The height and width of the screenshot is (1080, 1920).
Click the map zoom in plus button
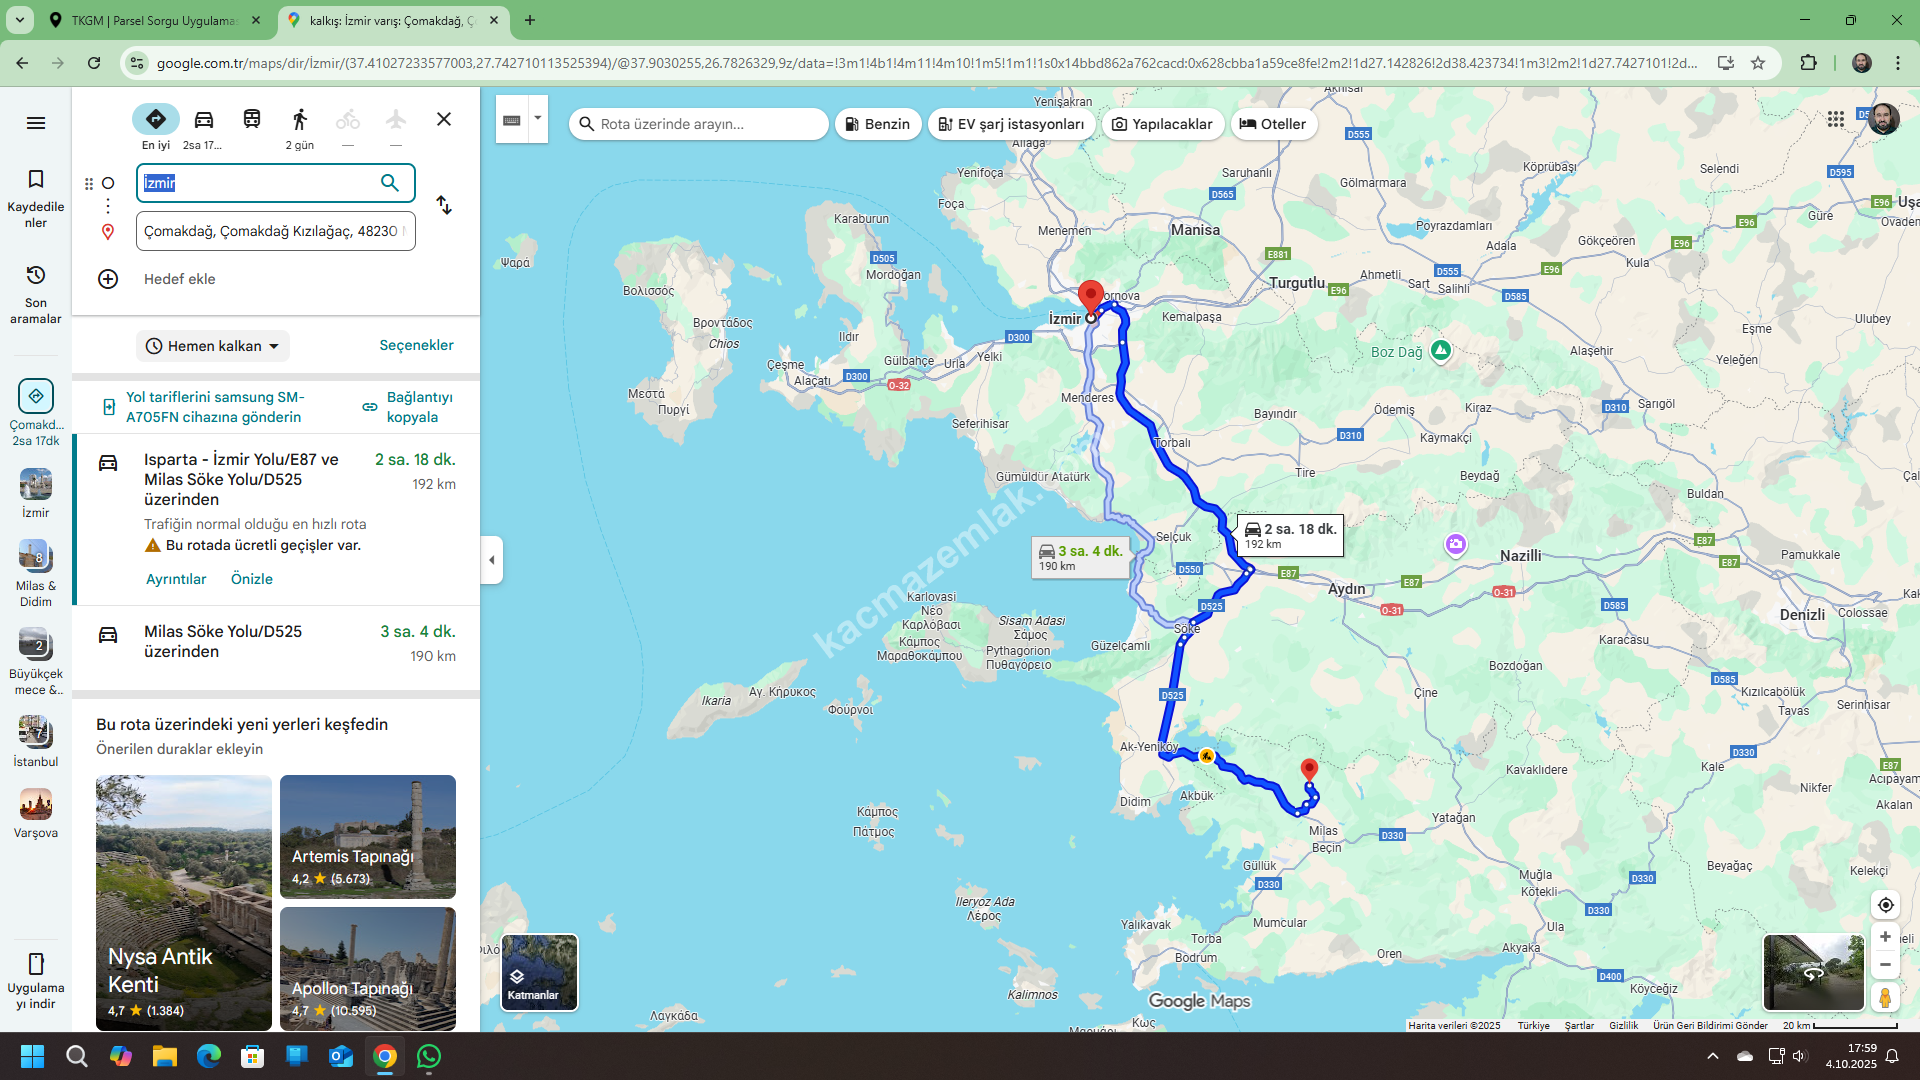click(x=1885, y=937)
